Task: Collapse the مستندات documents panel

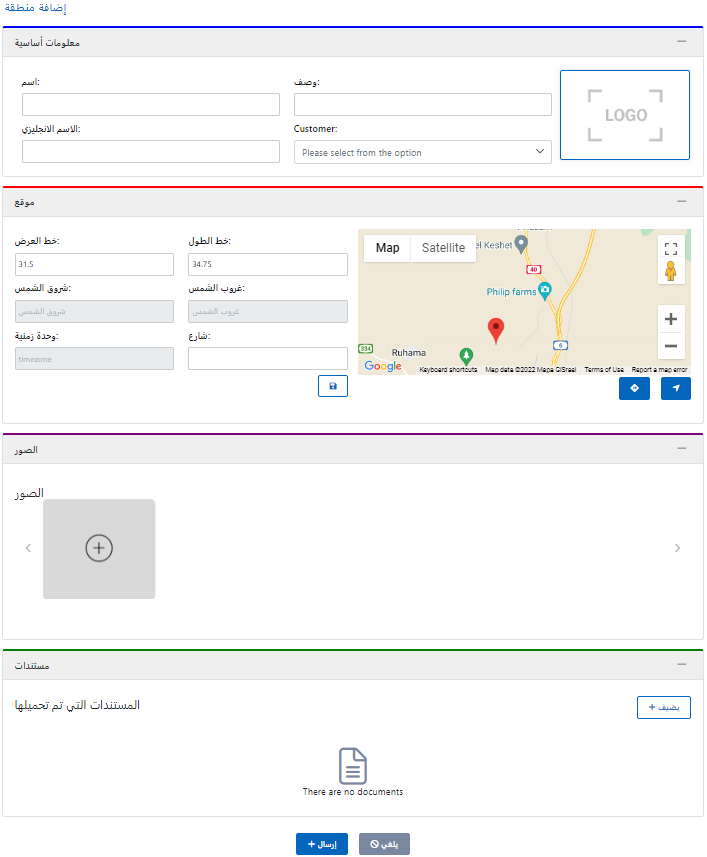Action: tap(682, 664)
